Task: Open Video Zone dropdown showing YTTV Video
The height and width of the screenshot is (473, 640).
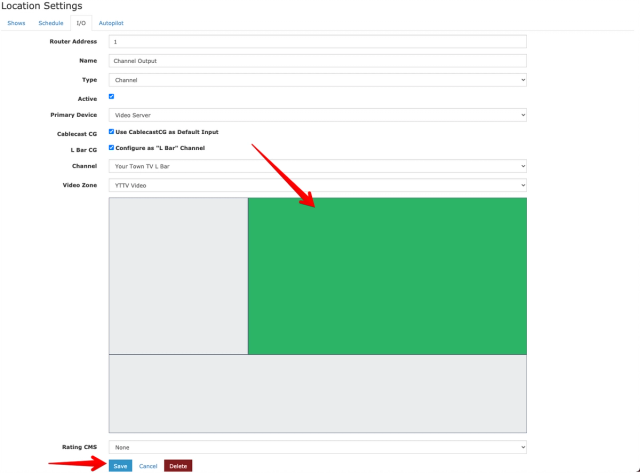Action: tap(318, 185)
